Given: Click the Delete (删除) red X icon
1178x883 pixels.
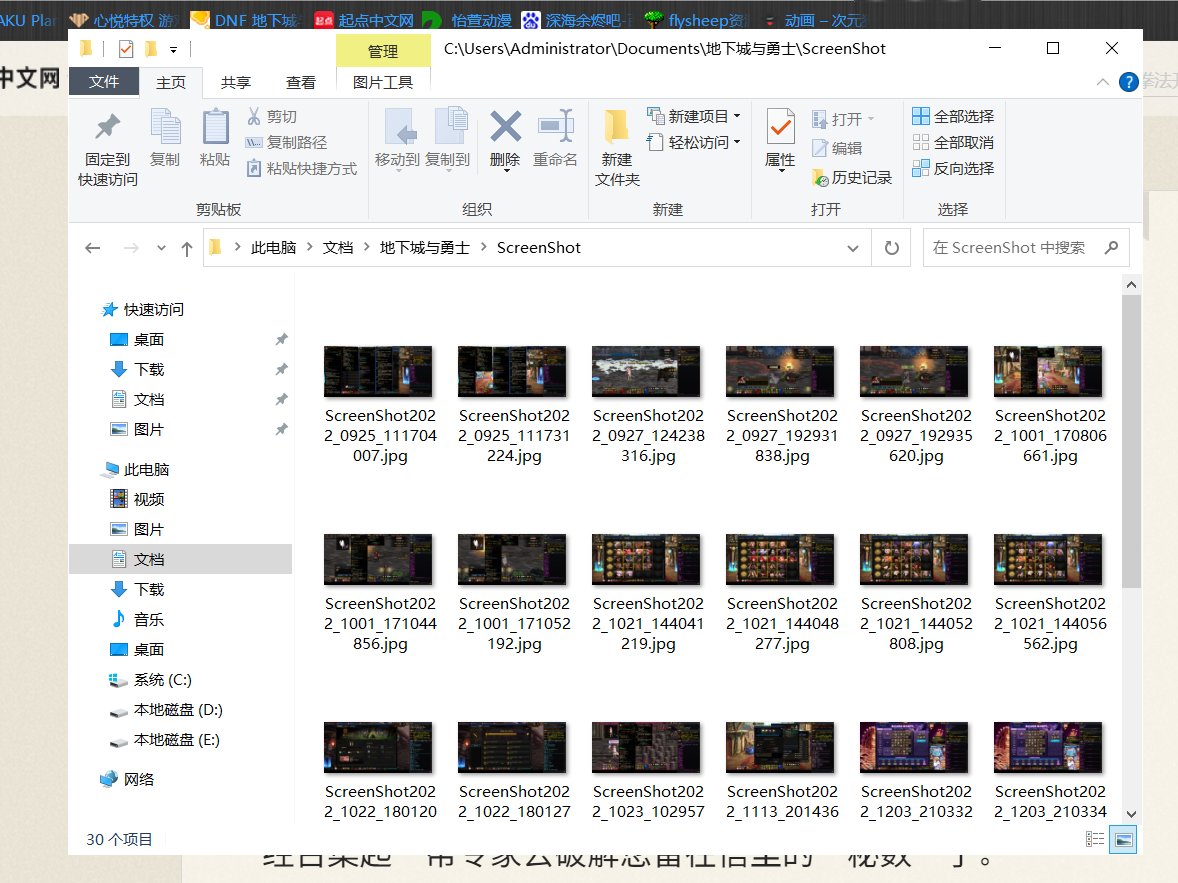Looking at the screenshot, I should pos(506,127).
